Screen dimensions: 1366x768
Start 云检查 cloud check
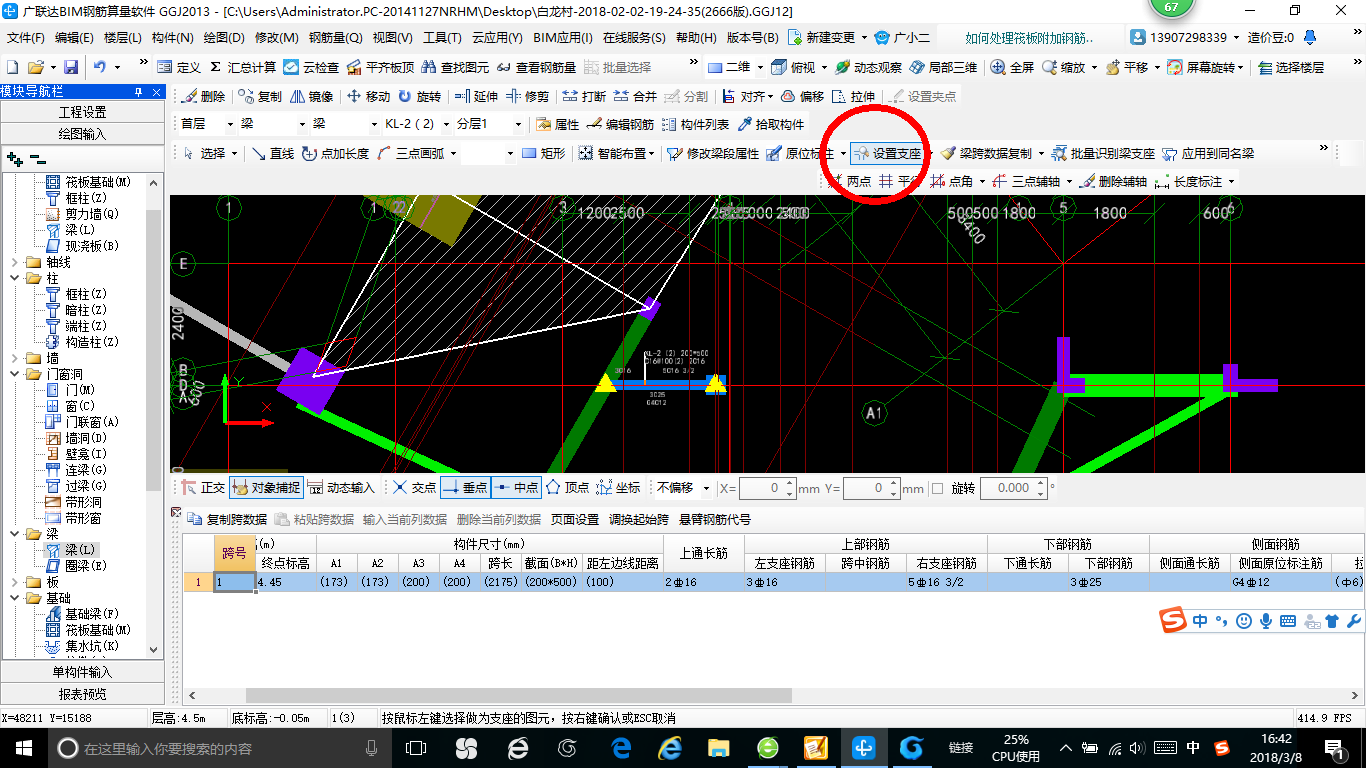tap(311, 67)
